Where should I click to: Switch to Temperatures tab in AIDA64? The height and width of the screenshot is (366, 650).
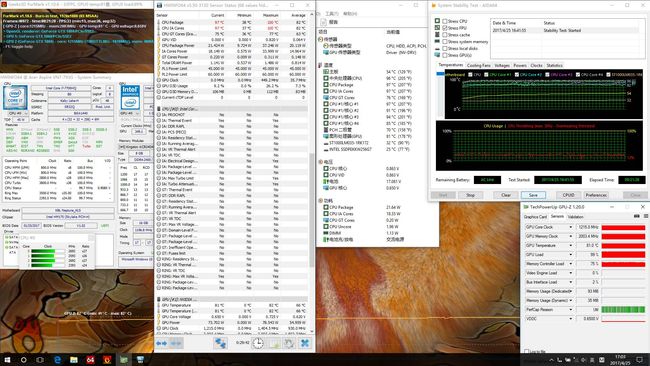451,65
